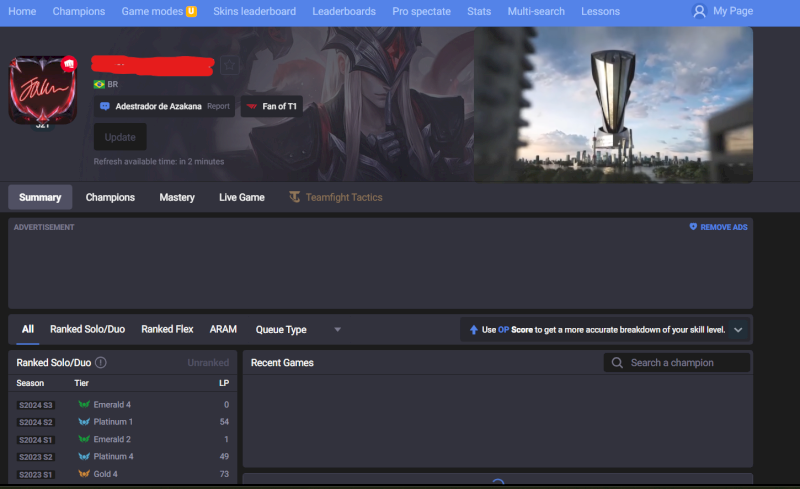Open Skins leaderboard page

255,11
